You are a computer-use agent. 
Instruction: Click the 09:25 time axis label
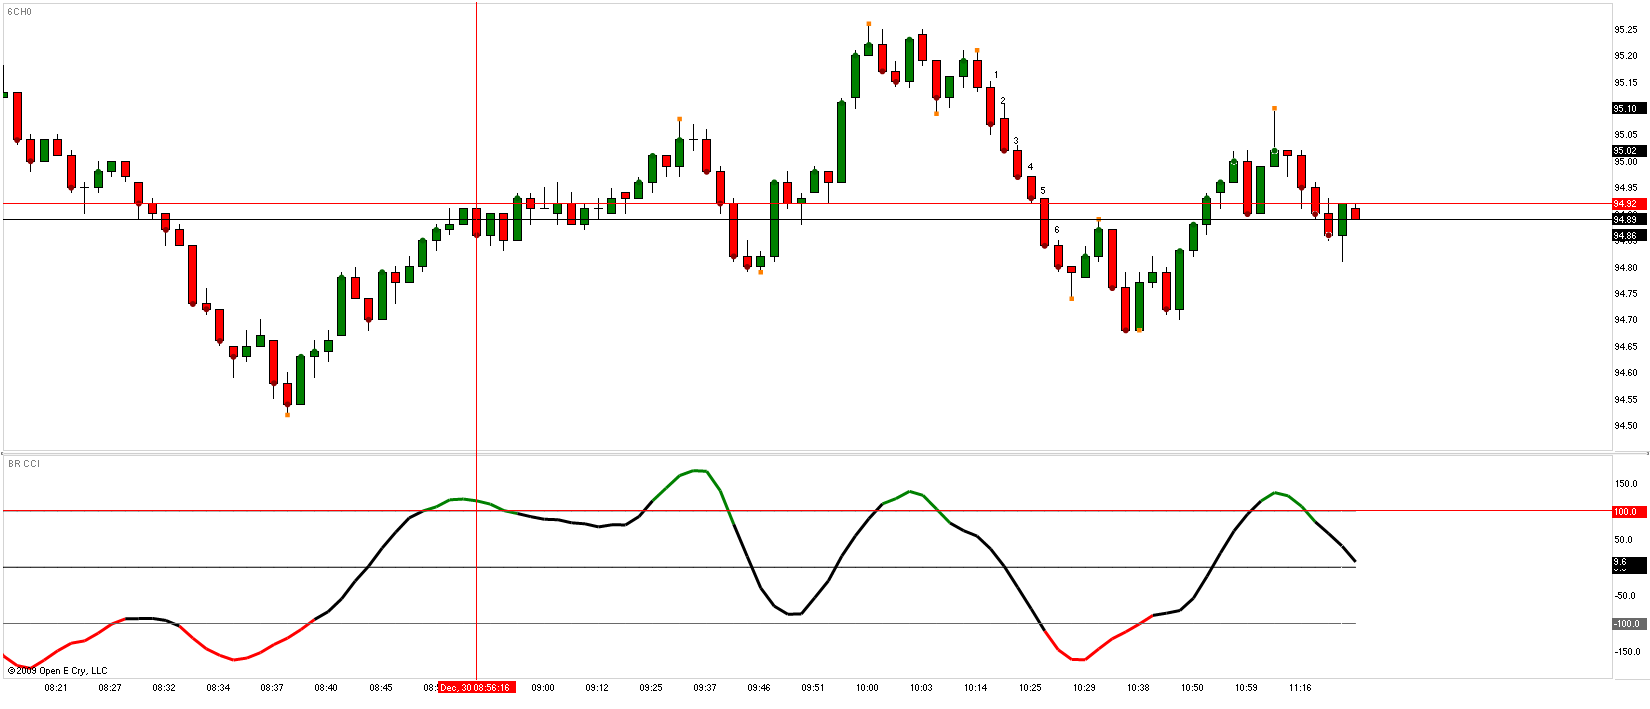click(x=651, y=688)
